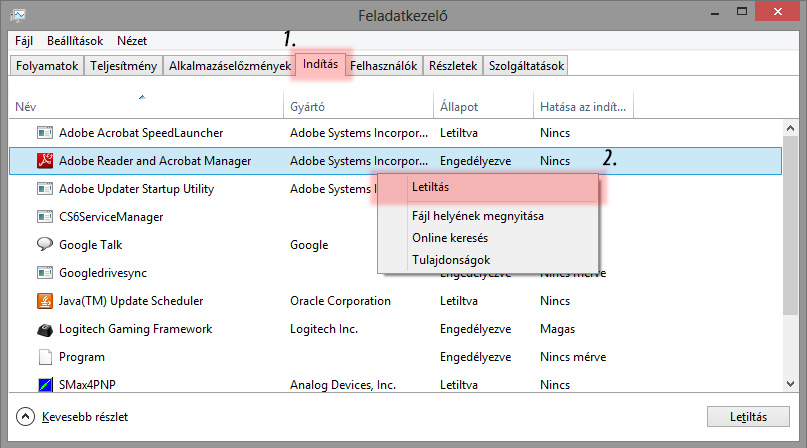
Task: Select Tulajdonságok in the context menu
Action: [451, 260]
